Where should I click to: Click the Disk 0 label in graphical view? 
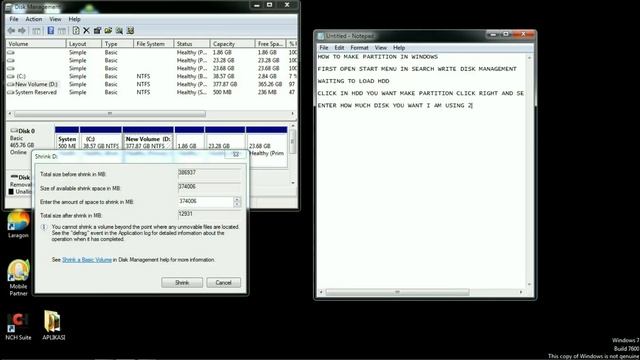27,131
